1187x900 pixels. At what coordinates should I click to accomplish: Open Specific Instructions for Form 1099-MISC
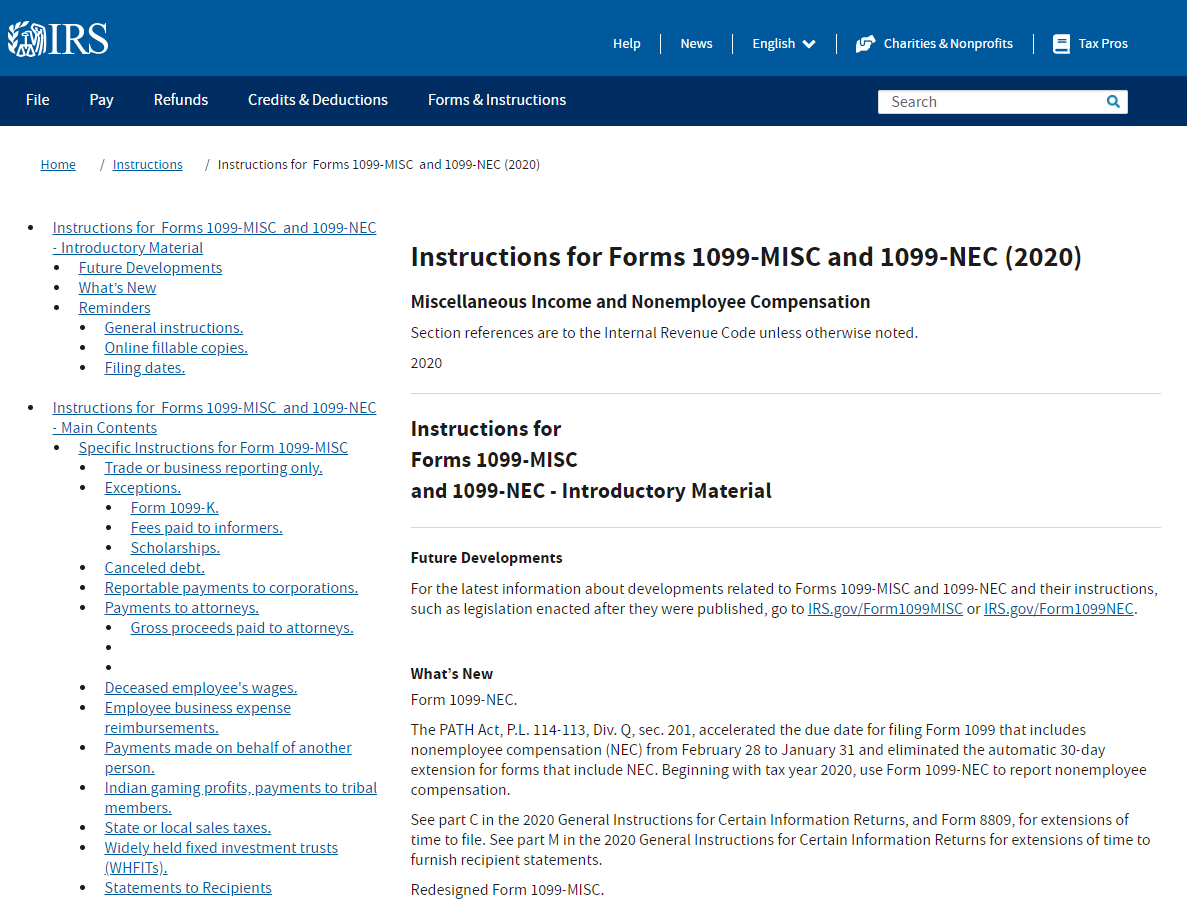coord(213,448)
